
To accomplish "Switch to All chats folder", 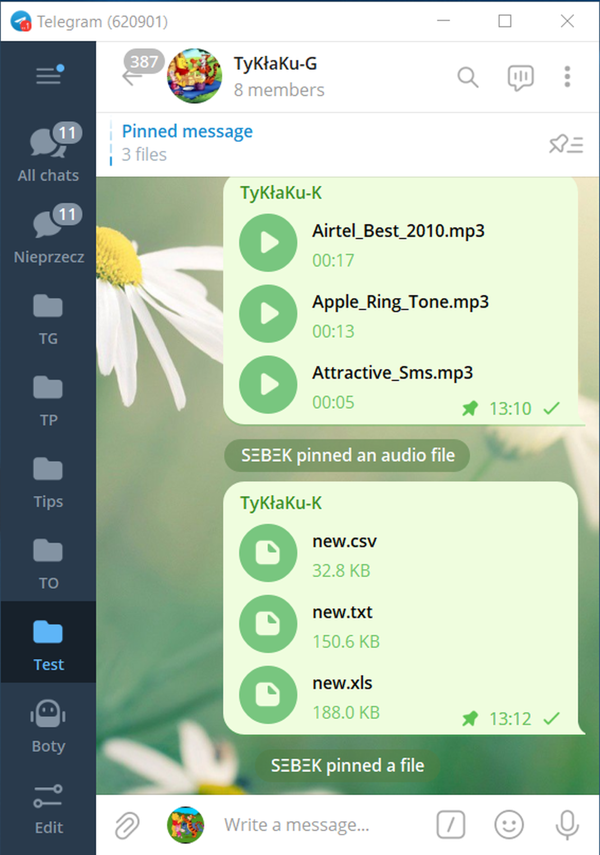I will pyautogui.click(x=48, y=155).
